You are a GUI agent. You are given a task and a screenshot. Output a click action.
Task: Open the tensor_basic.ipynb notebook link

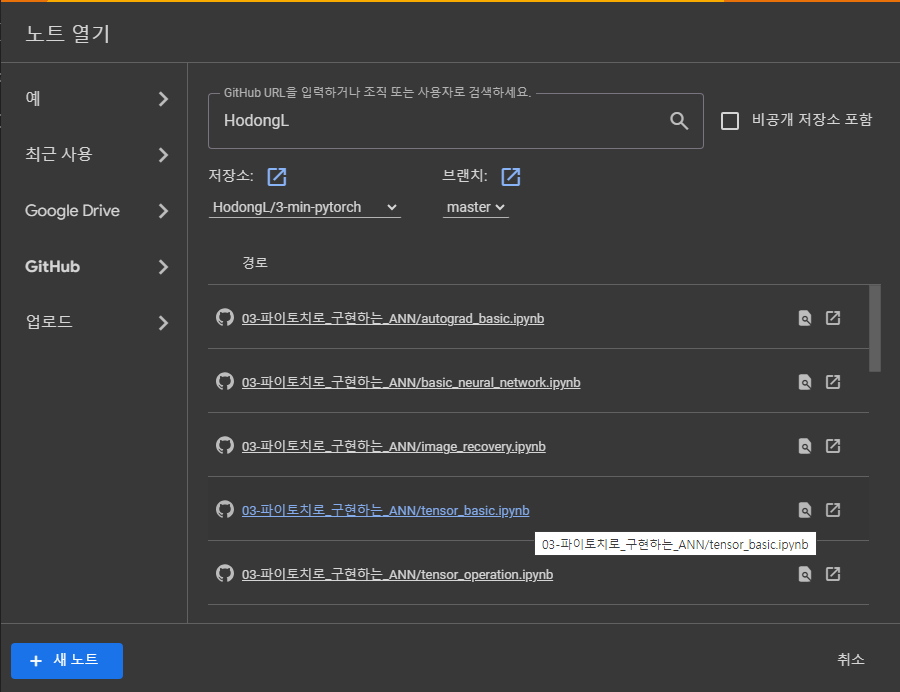(x=385, y=511)
